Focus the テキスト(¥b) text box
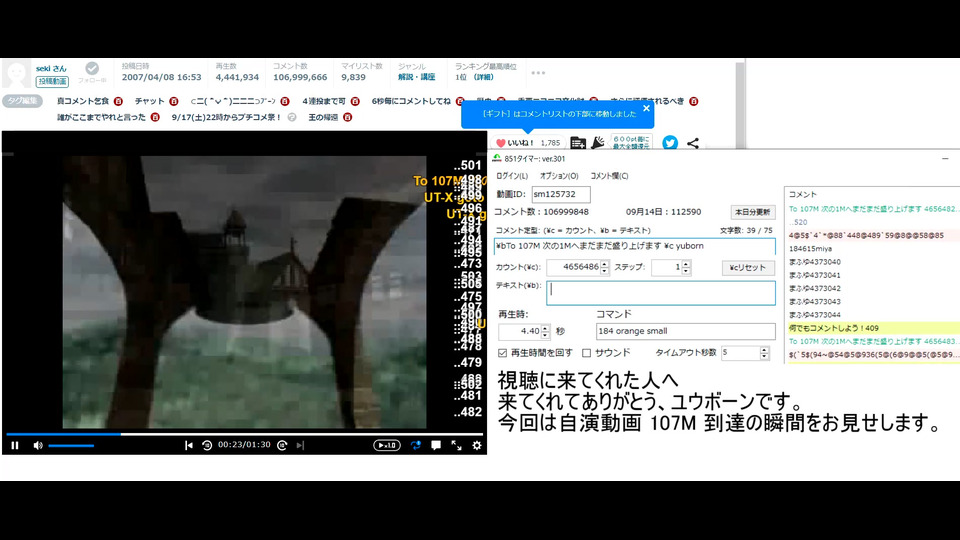 pyautogui.click(x=661, y=293)
